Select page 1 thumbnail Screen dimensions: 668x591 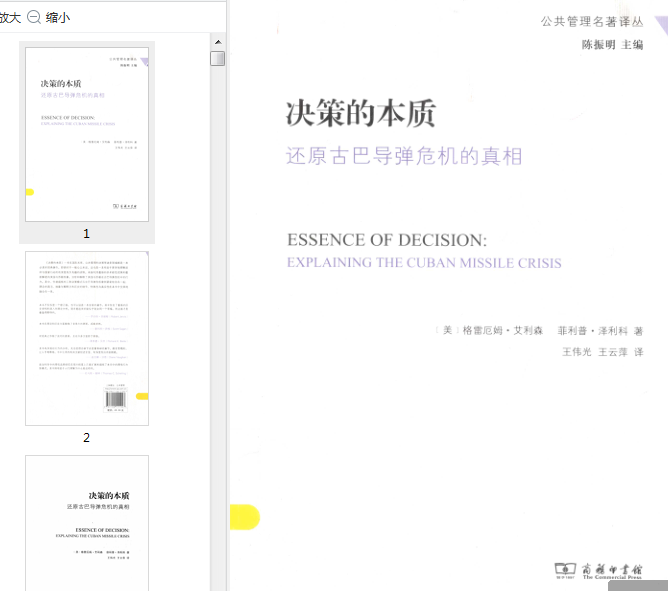point(87,134)
